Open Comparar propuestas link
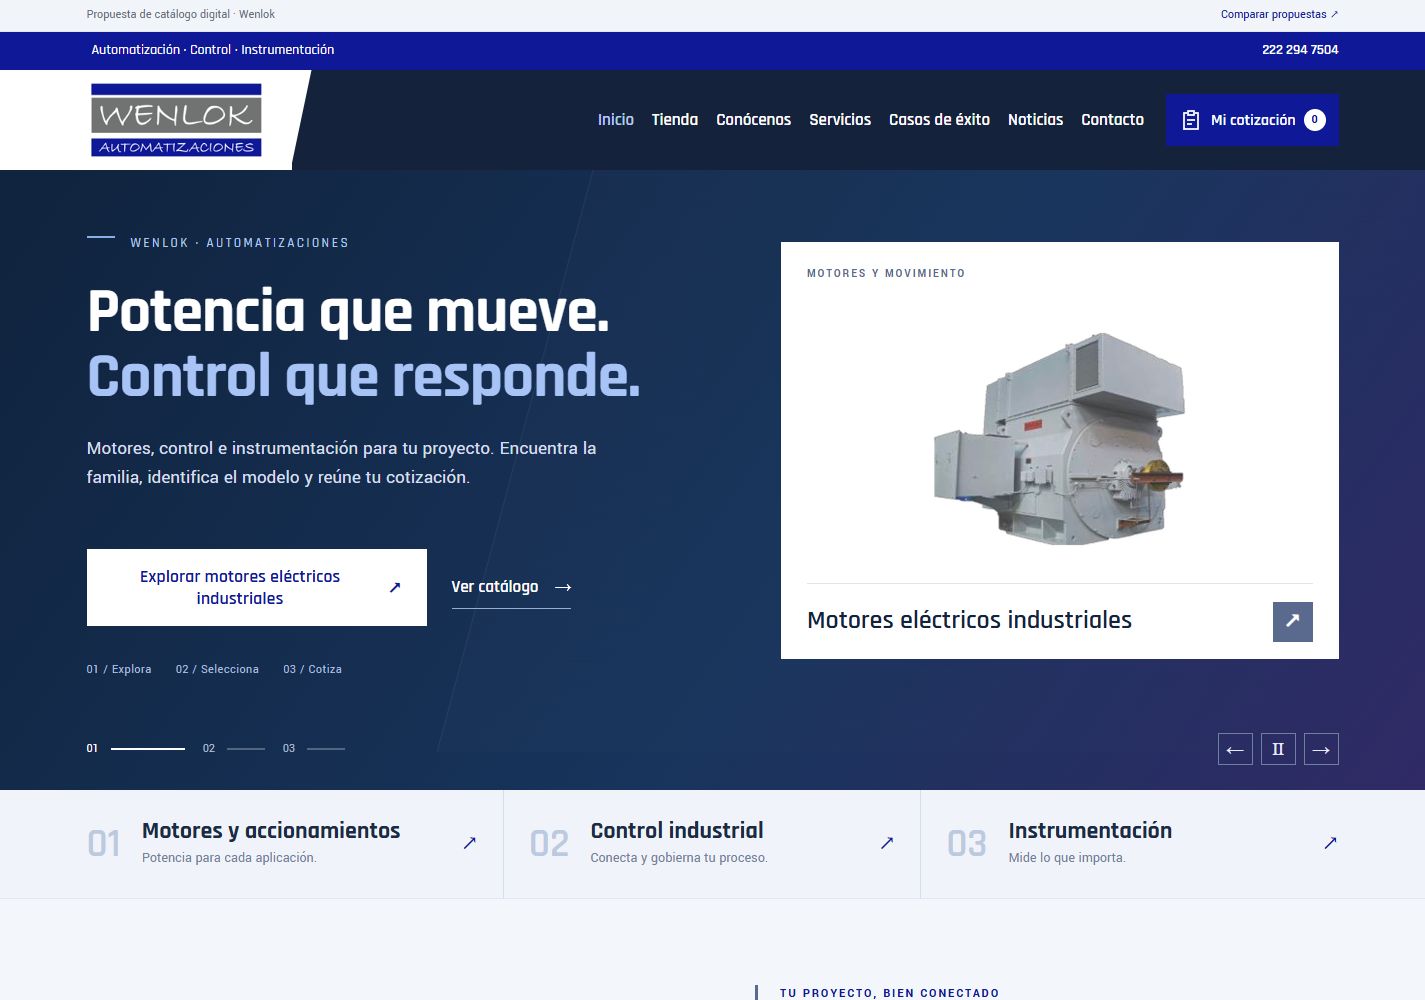1425x1000 pixels. (x=1279, y=14)
